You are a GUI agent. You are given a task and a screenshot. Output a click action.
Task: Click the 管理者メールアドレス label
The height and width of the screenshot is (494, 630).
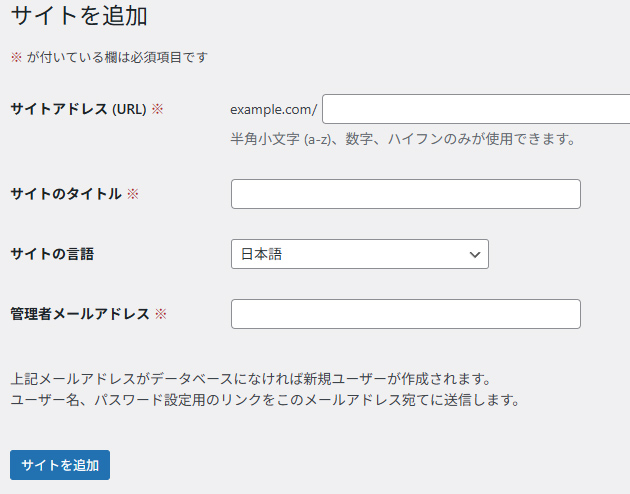coord(80,314)
